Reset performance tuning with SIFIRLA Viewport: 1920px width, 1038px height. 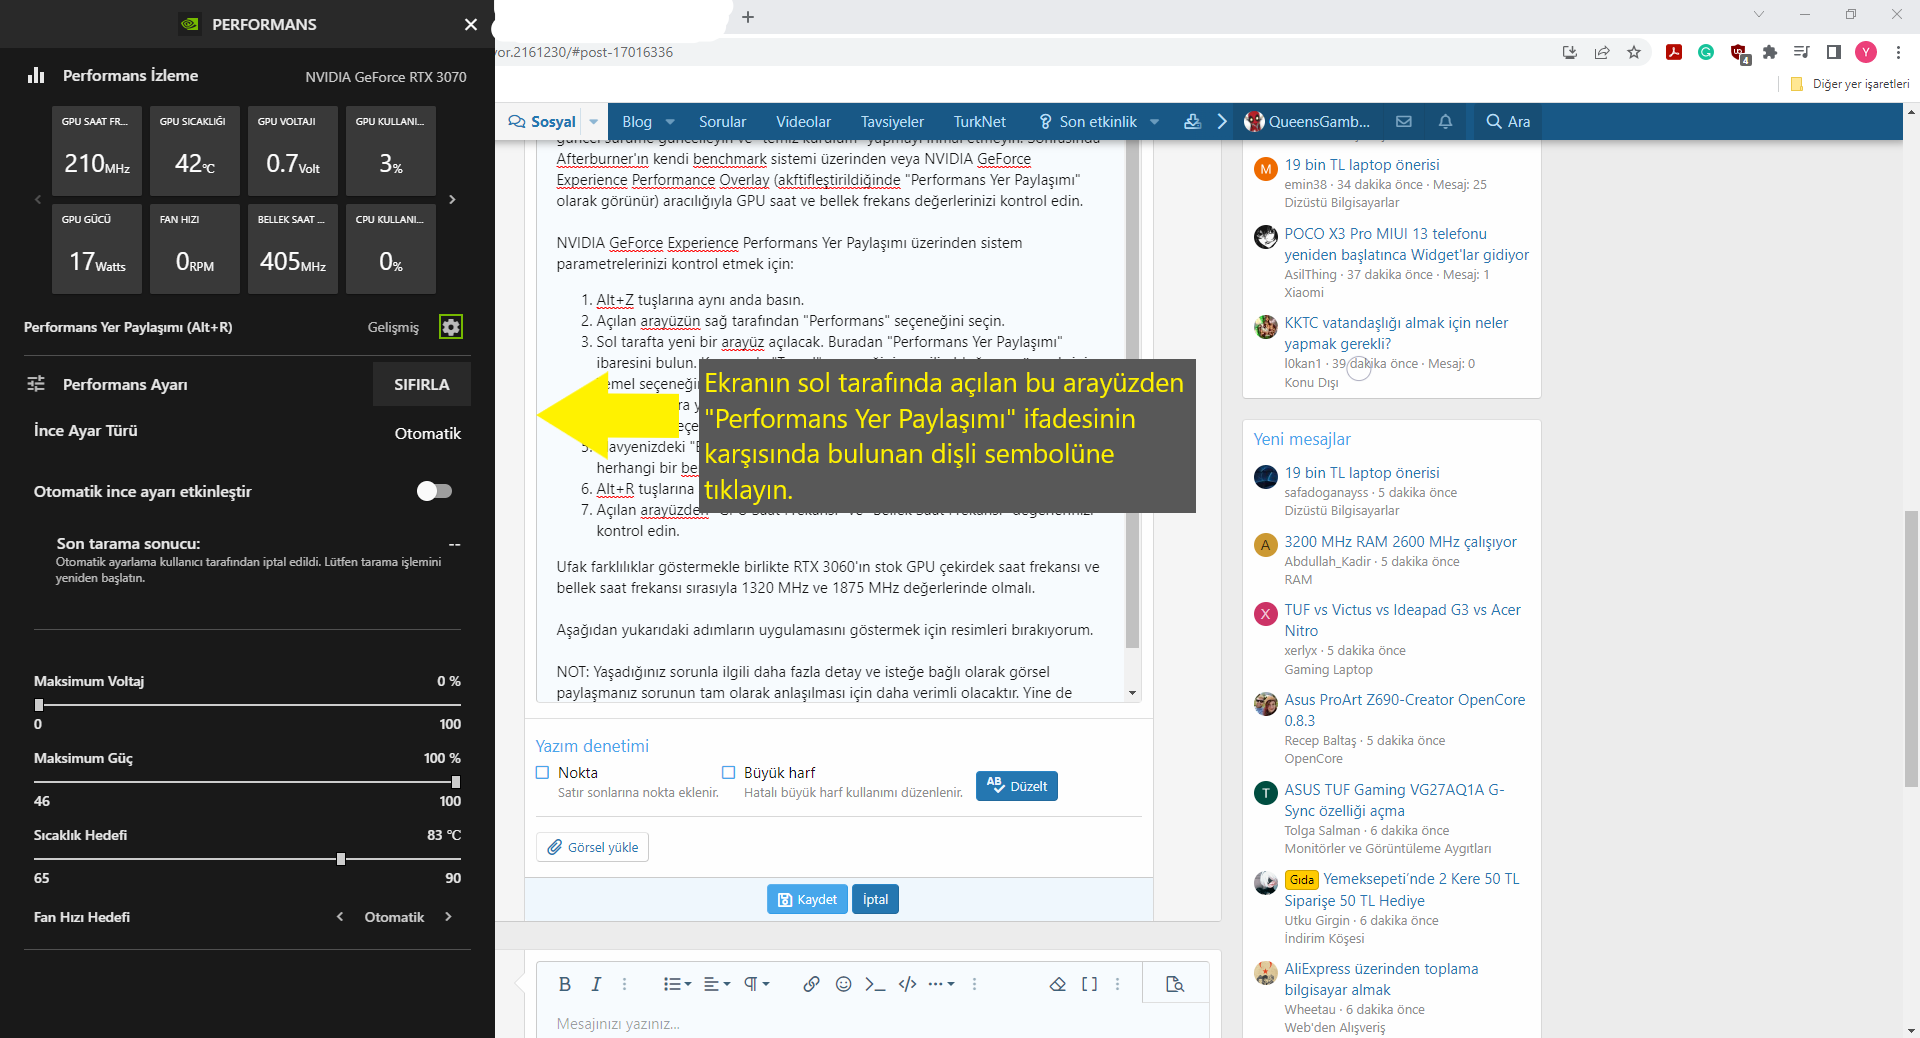pyautogui.click(x=421, y=384)
